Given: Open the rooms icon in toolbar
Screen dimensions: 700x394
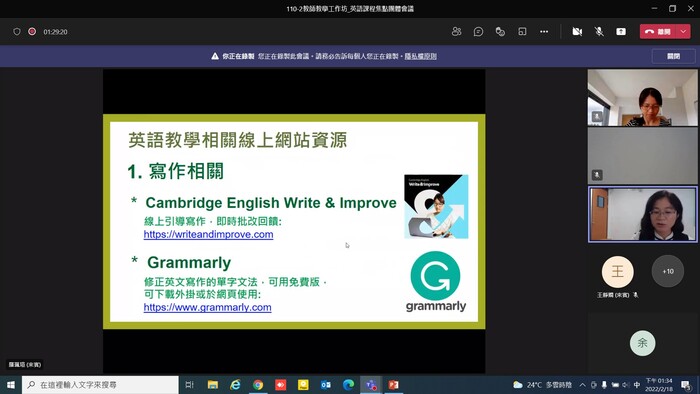Looking at the screenshot, I should tap(522, 32).
